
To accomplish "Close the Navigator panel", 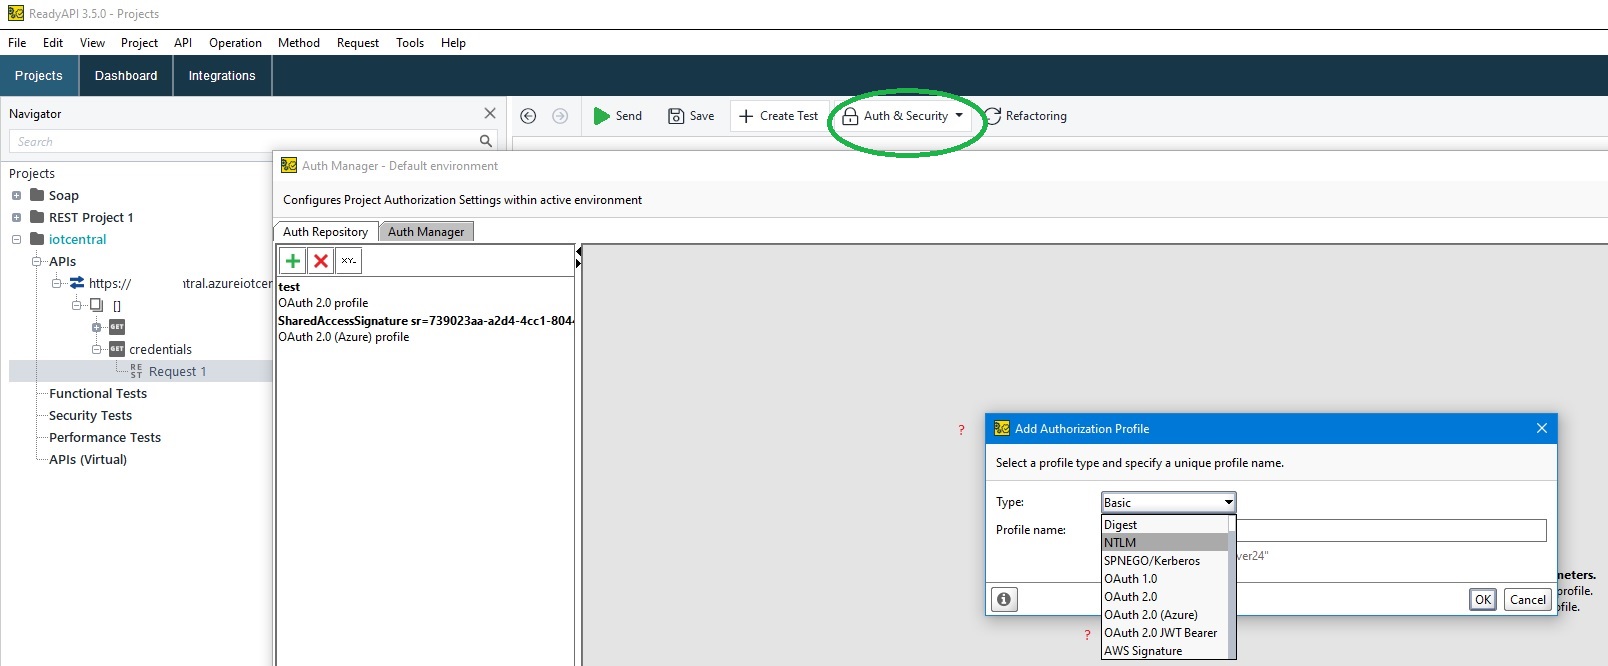I will [490, 113].
